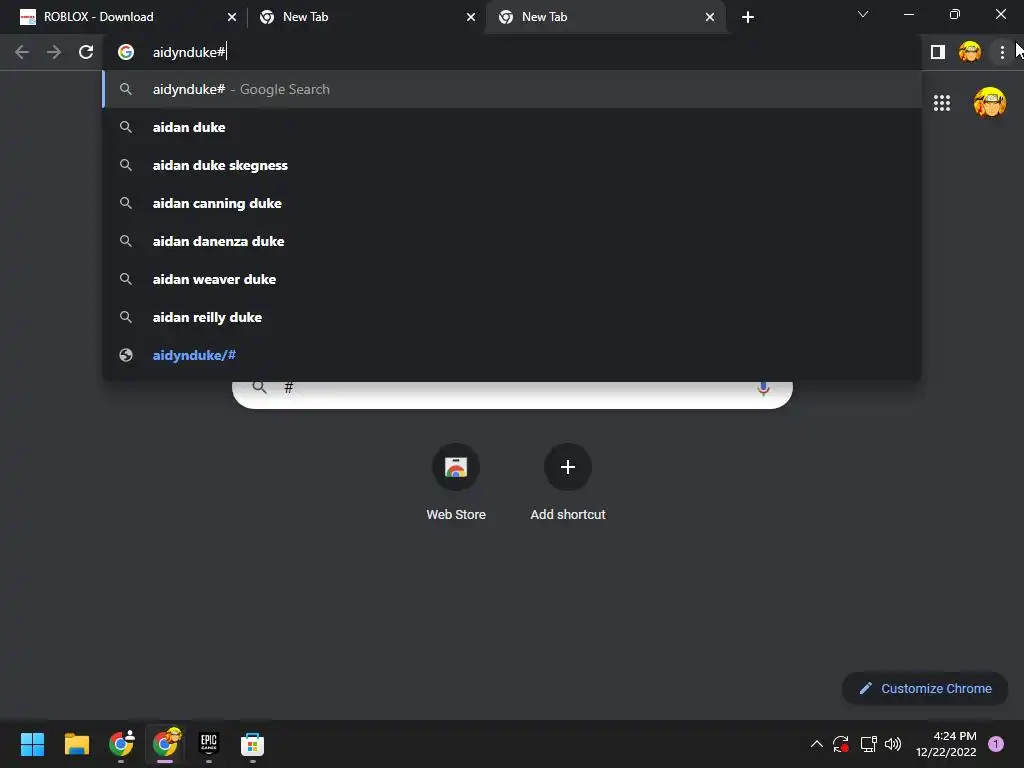Screen dimensions: 1024x768
Task: Open the Chrome icon with profile avatar in the taskbar
Action: [x=165, y=744]
